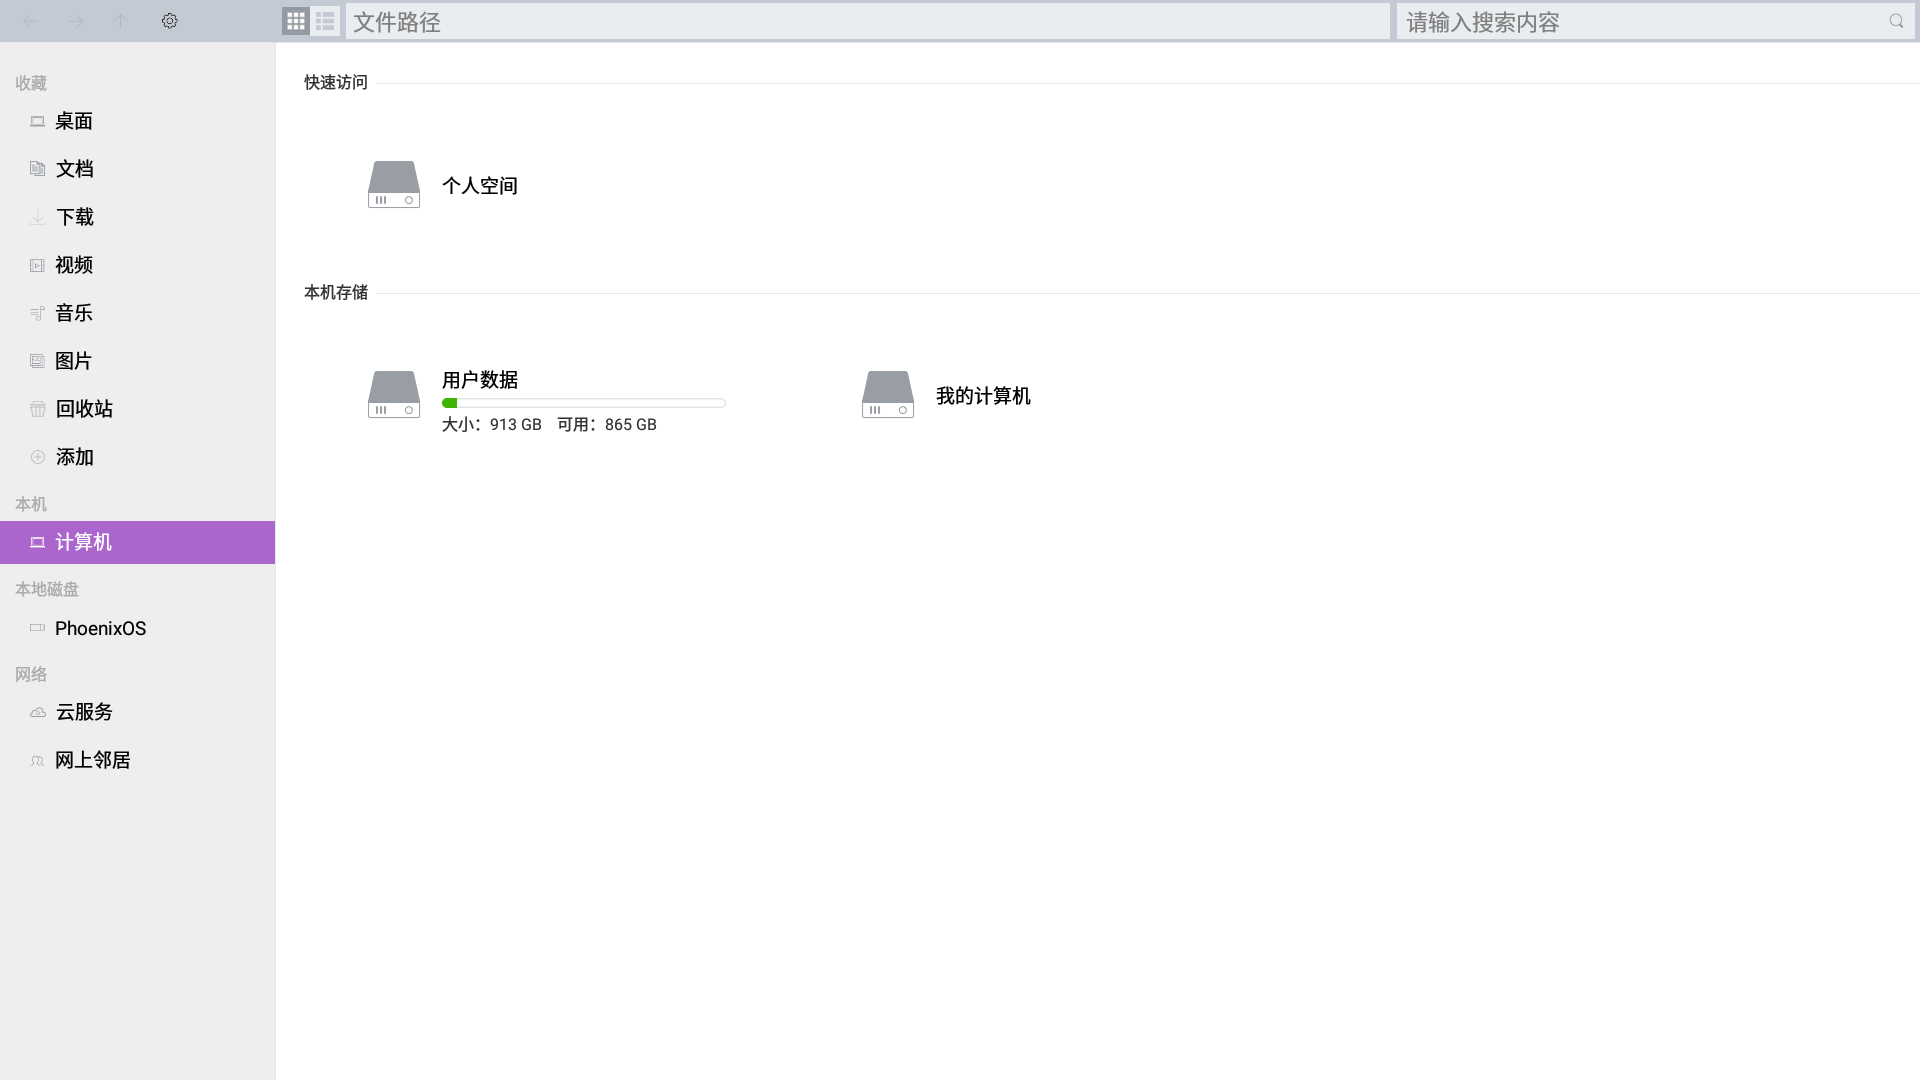The image size is (1920, 1080).
Task: Click 添加 to add a favorite
Action: [137, 457]
